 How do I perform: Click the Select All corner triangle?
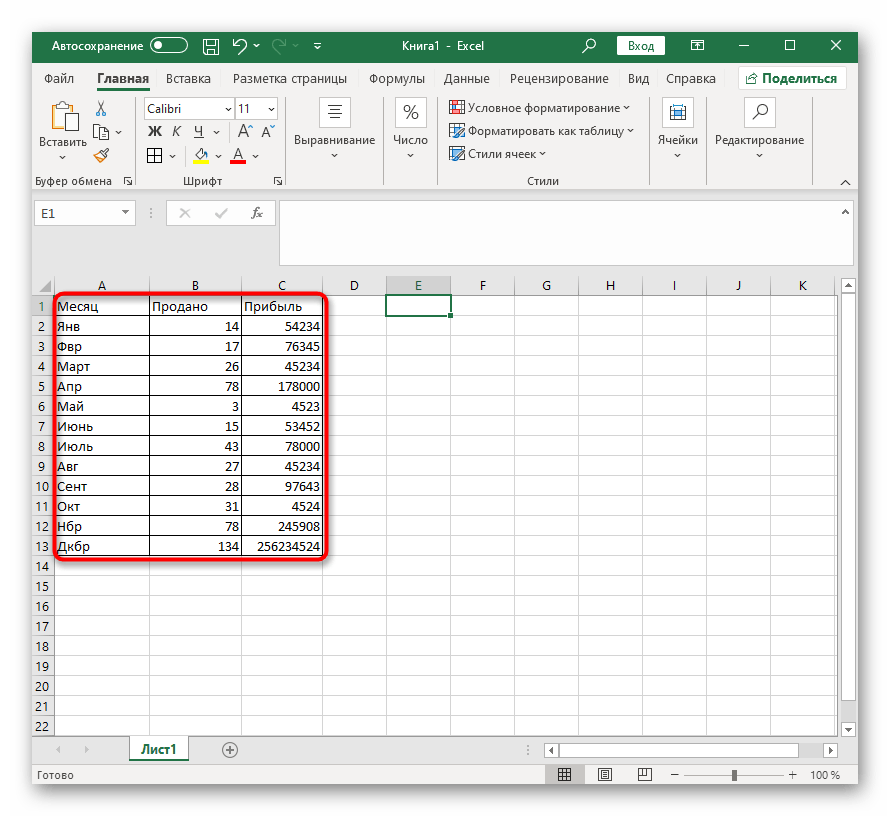click(x=44, y=285)
